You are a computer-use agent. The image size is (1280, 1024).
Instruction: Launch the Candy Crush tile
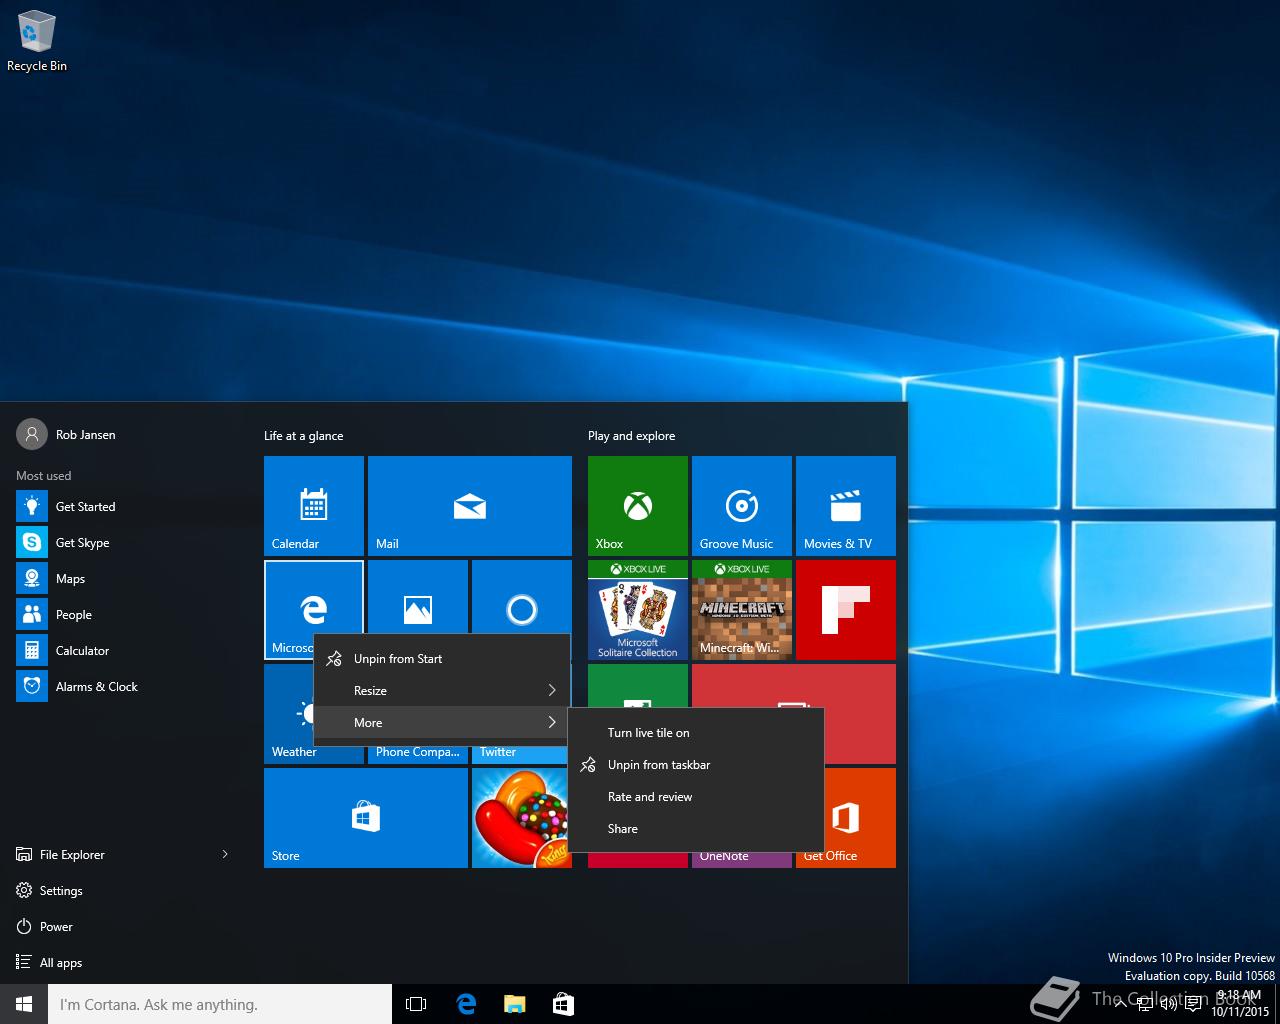tap(520, 818)
